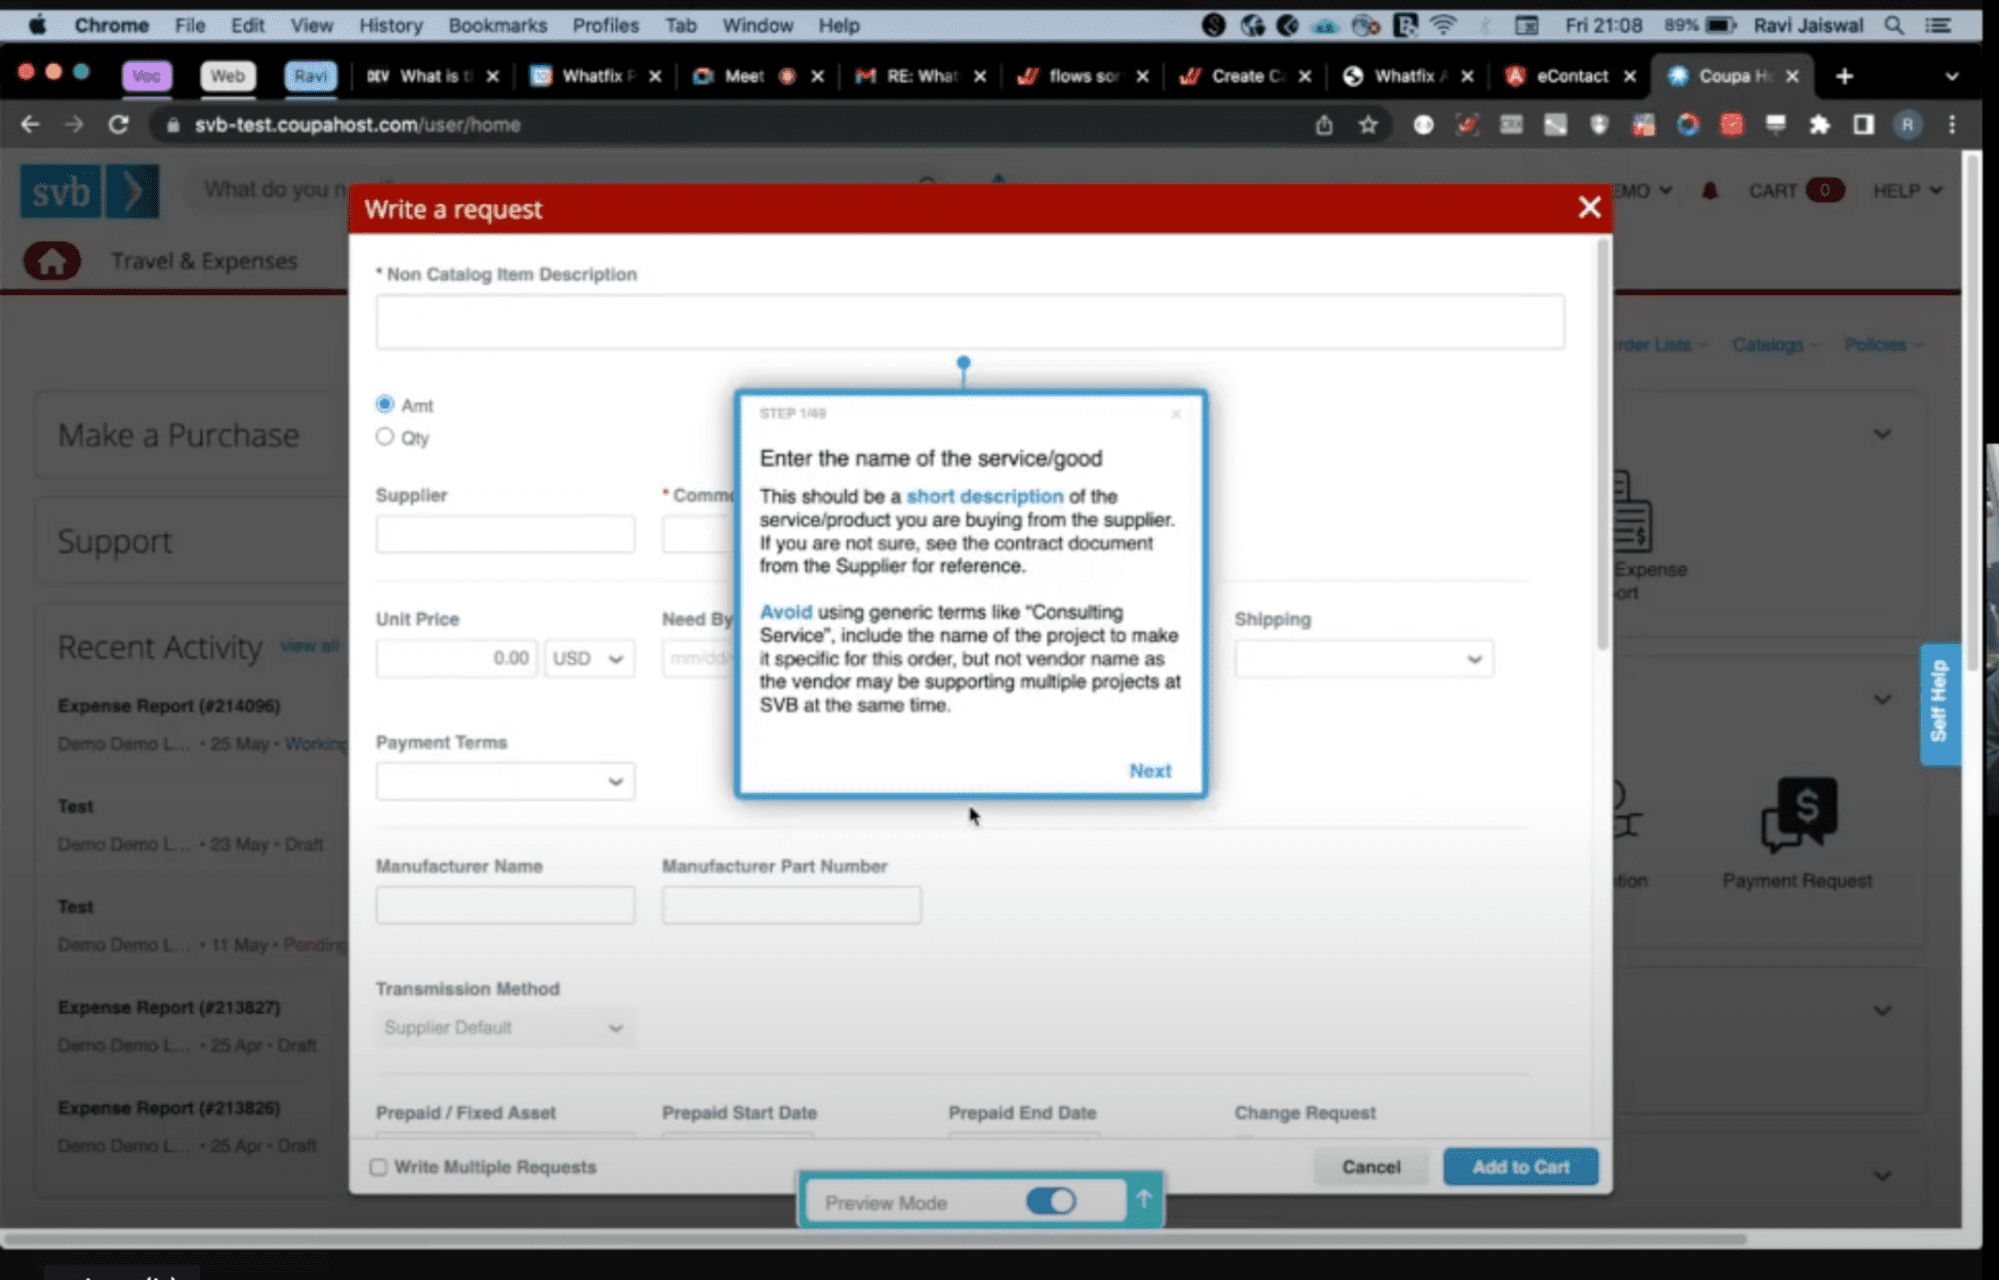Click the browser reload button
This screenshot has height=1280, width=1999.
tap(118, 124)
